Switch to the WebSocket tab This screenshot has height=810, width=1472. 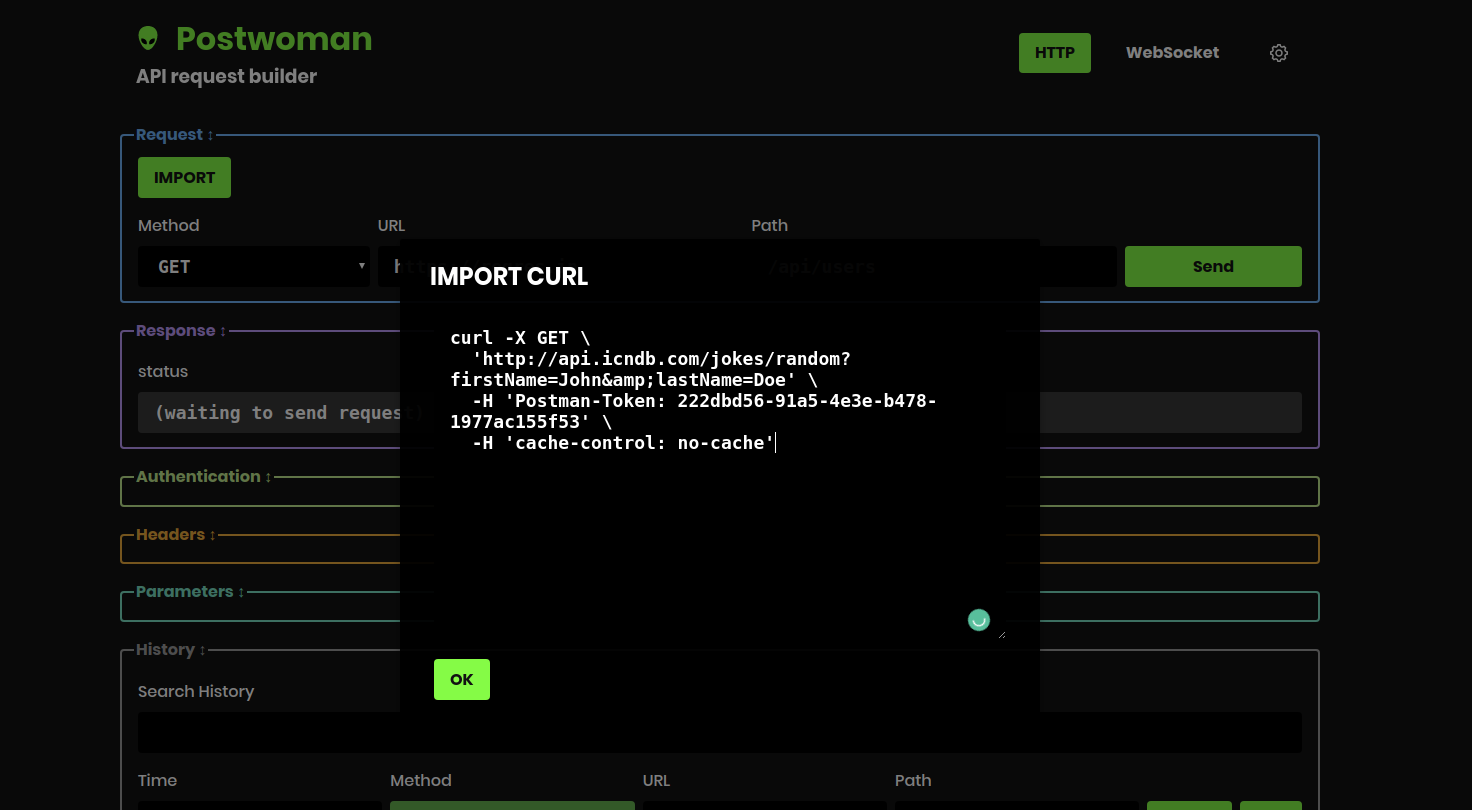[x=1172, y=53]
